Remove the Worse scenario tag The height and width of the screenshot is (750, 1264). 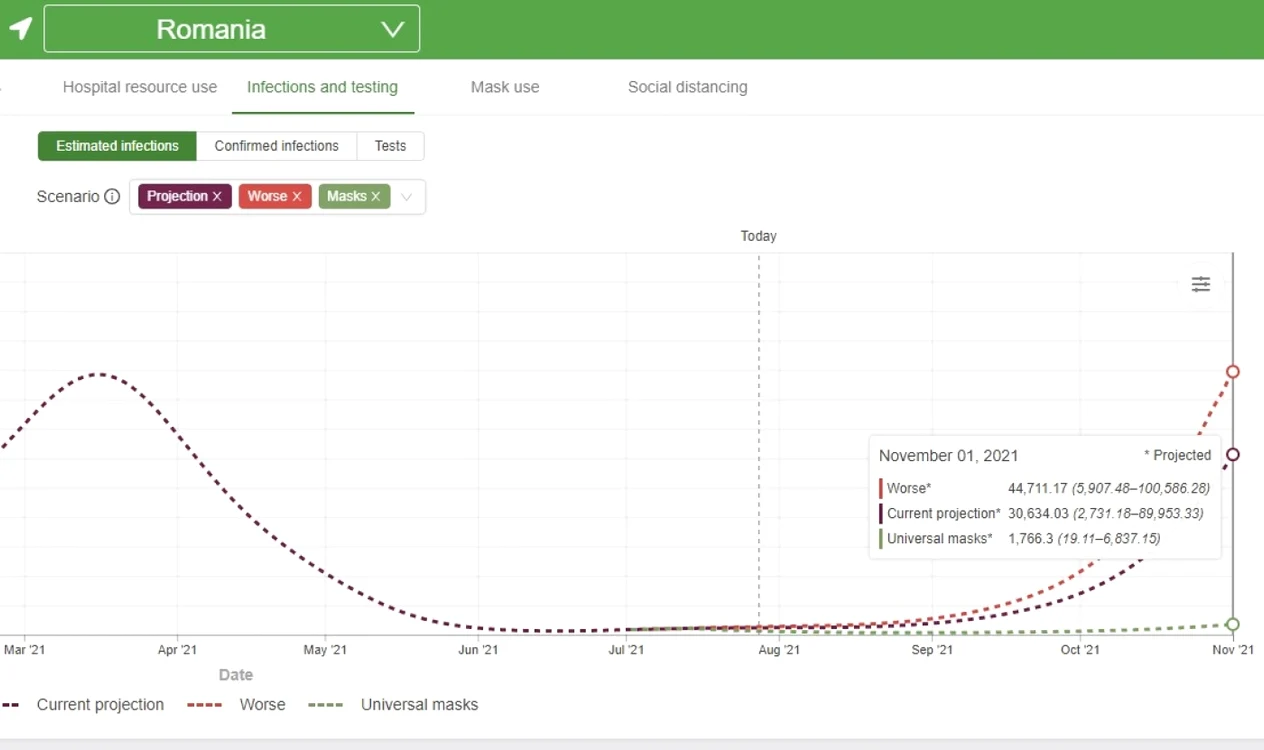coord(297,197)
